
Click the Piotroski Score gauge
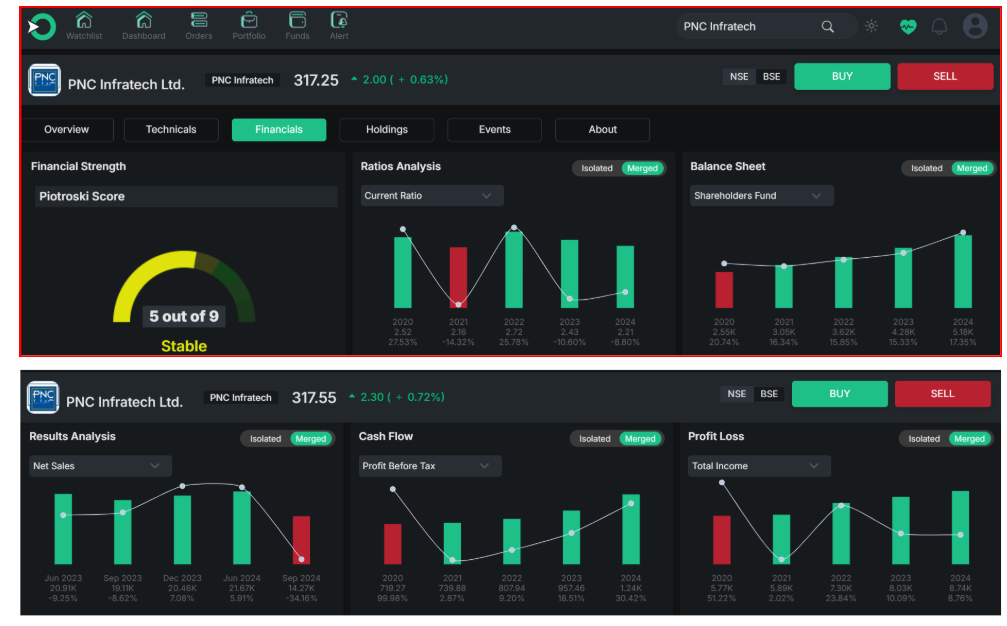click(184, 286)
